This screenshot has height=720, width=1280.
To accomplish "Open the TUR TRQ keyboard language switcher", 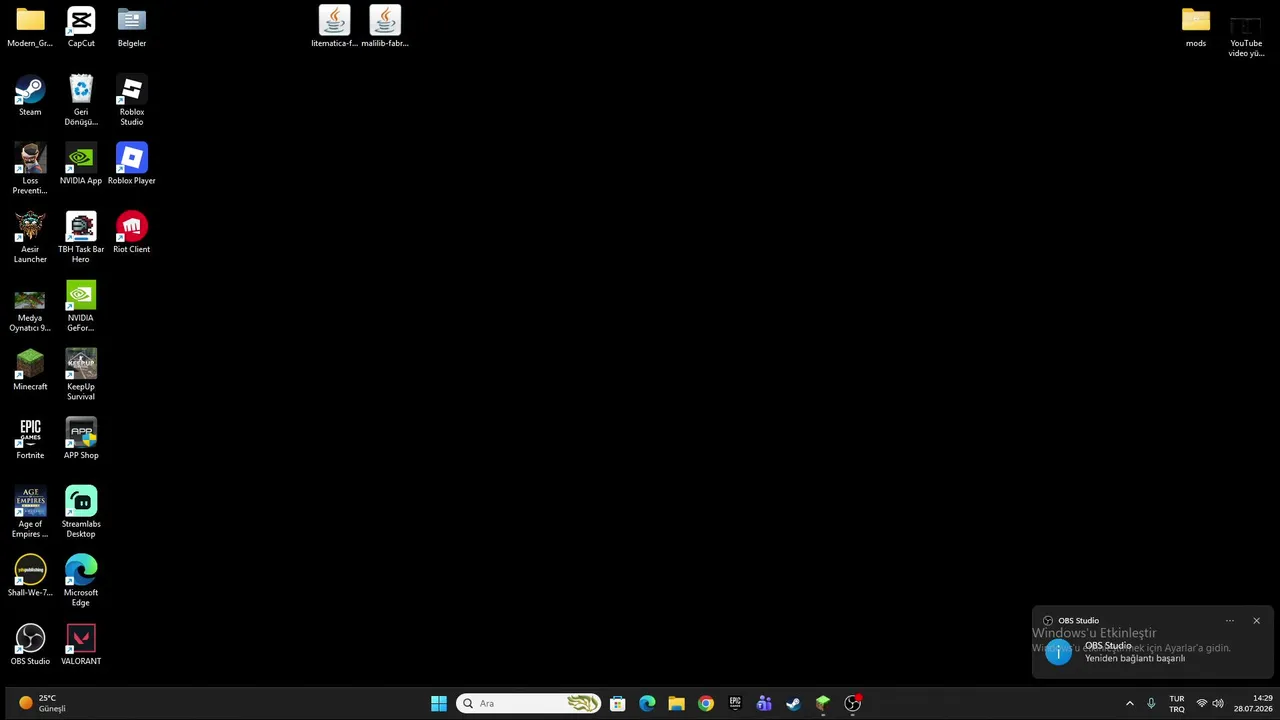I will [x=1177, y=704].
